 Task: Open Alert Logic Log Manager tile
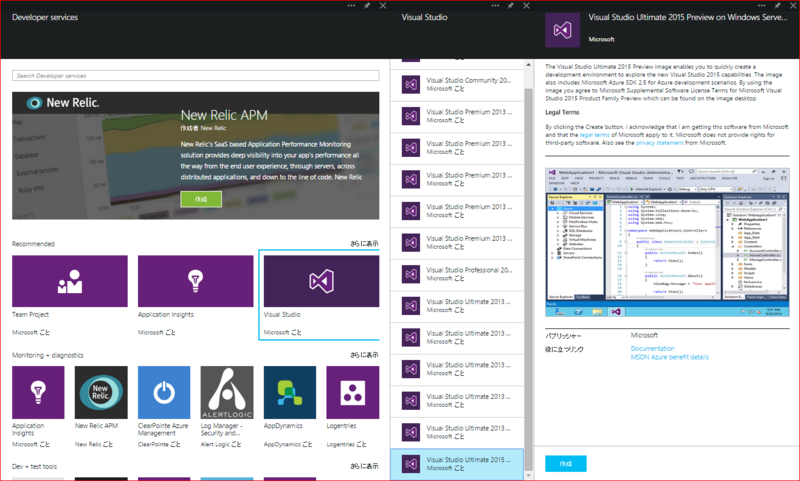click(x=227, y=392)
